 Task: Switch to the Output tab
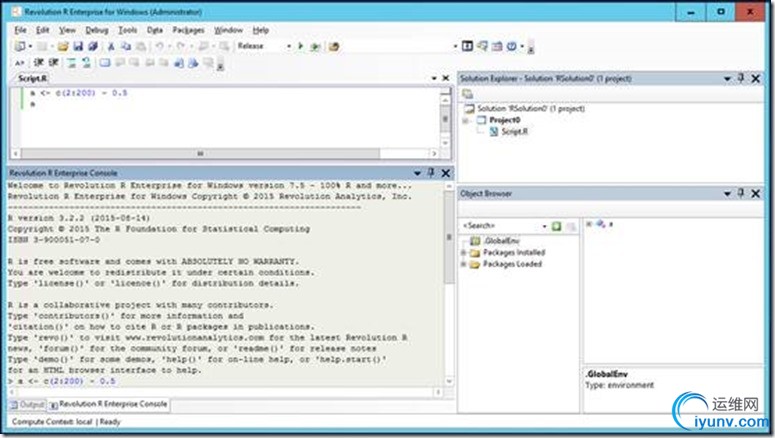pos(28,405)
